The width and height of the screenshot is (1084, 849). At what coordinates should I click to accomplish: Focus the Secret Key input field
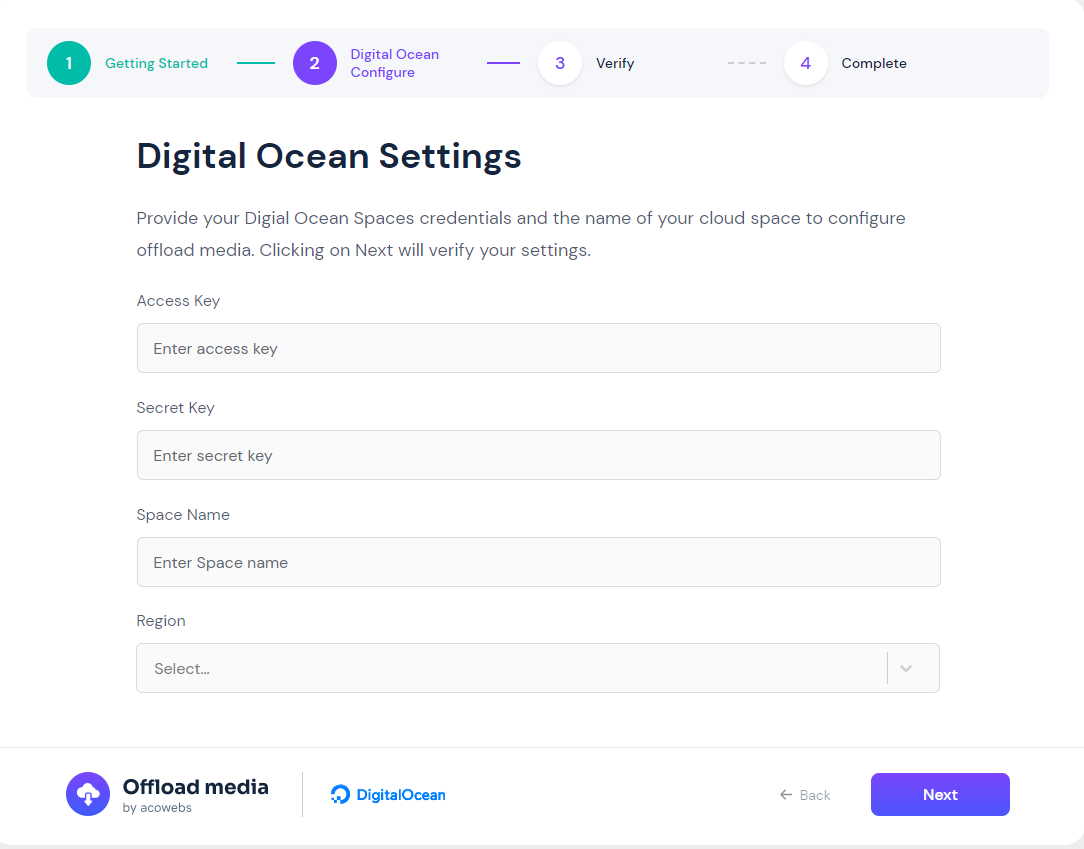[x=539, y=455]
